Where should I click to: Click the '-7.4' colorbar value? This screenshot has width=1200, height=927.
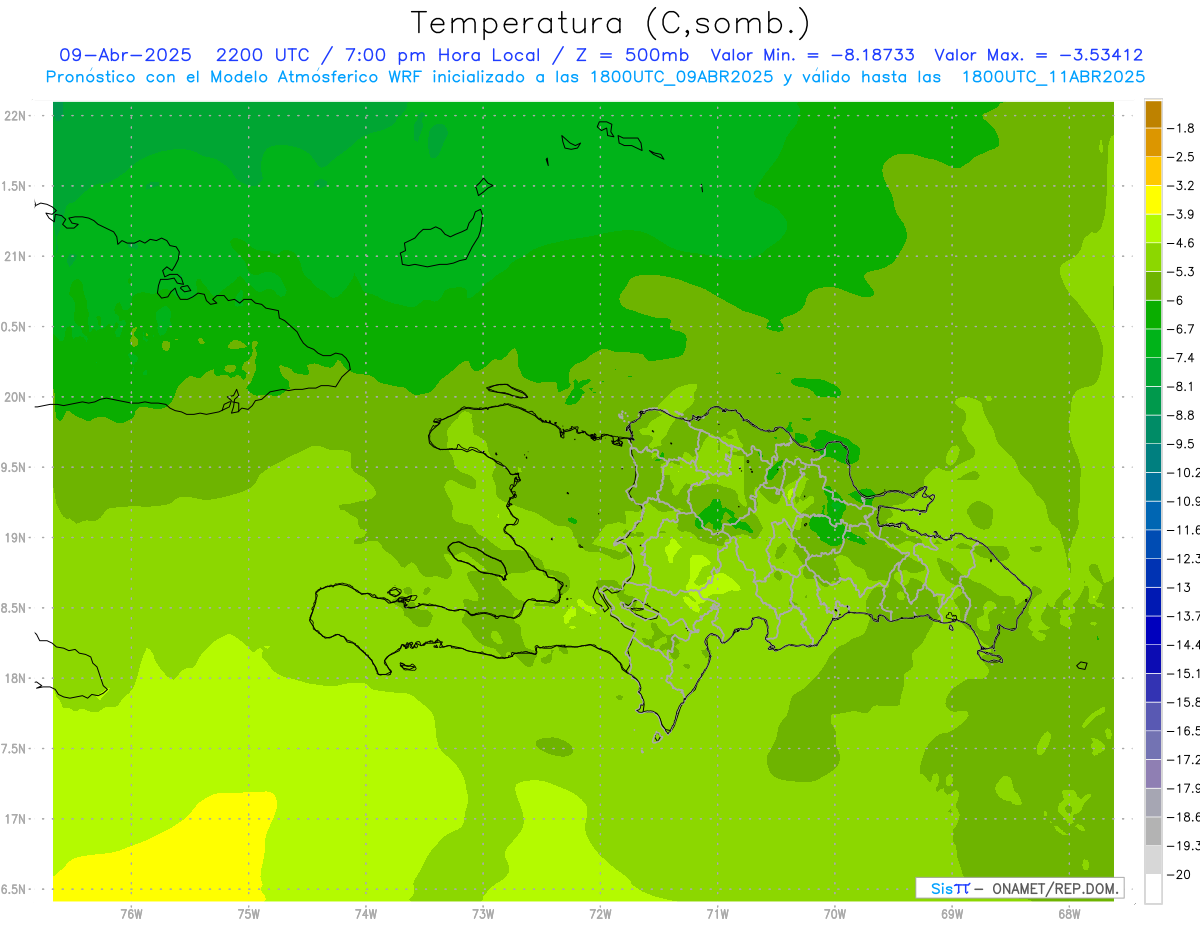(x=1181, y=358)
